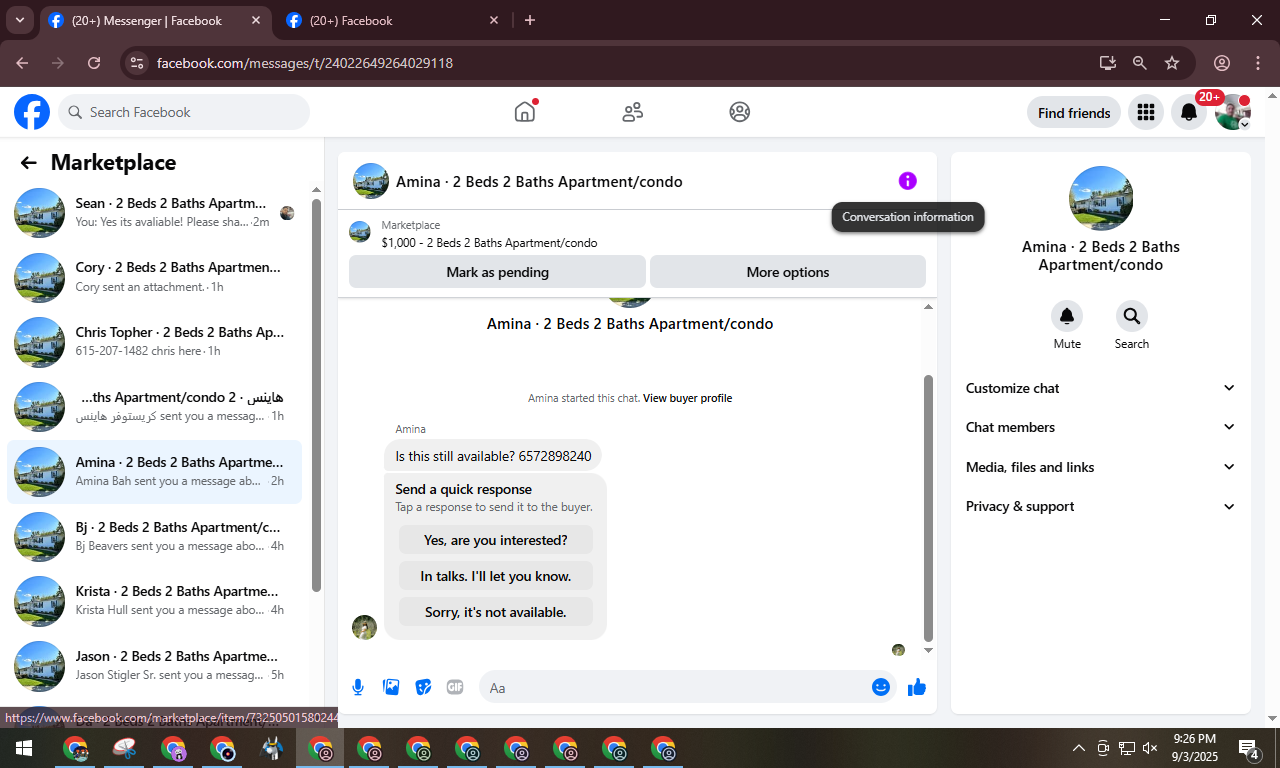The width and height of the screenshot is (1280, 768).
Task: Switch to the second Facebook browser tab
Action: (x=392, y=21)
